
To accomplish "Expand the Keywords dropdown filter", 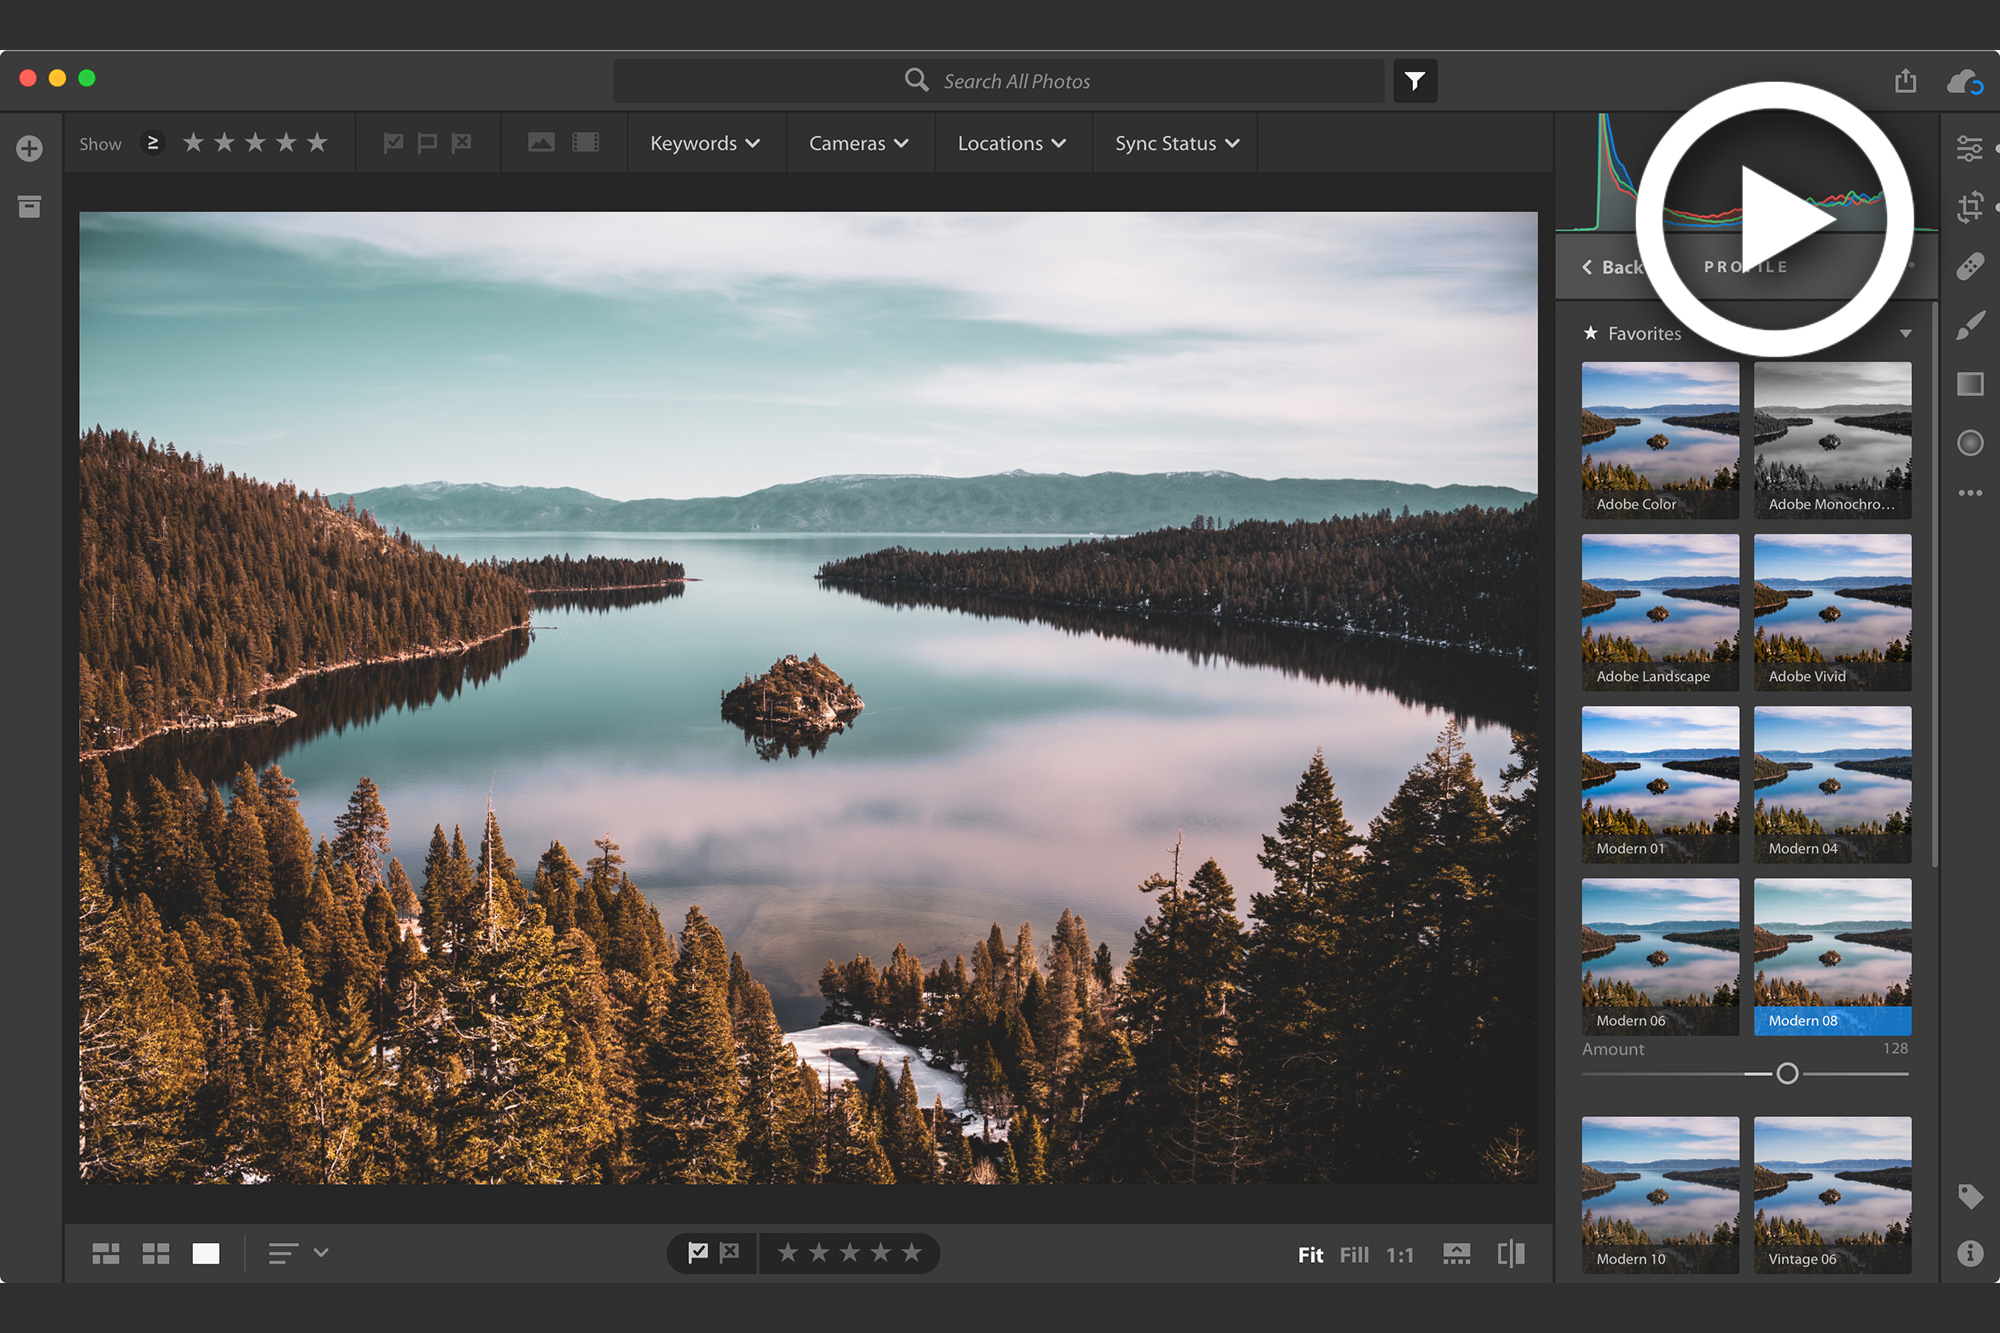I will coord(702,143).
